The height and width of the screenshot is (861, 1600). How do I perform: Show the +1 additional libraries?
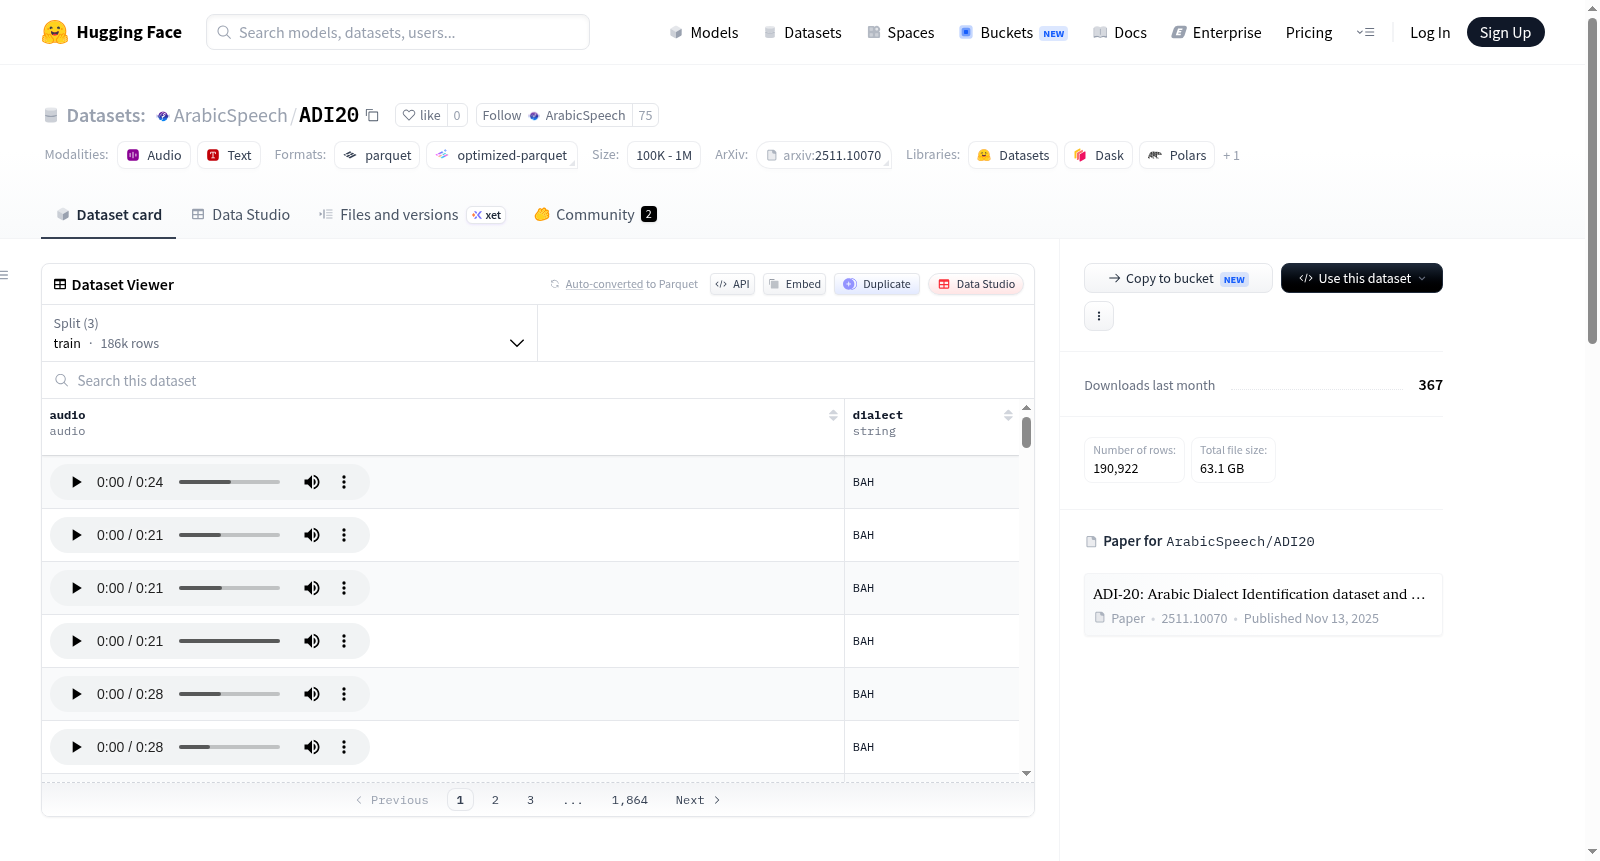(1231, 156)
